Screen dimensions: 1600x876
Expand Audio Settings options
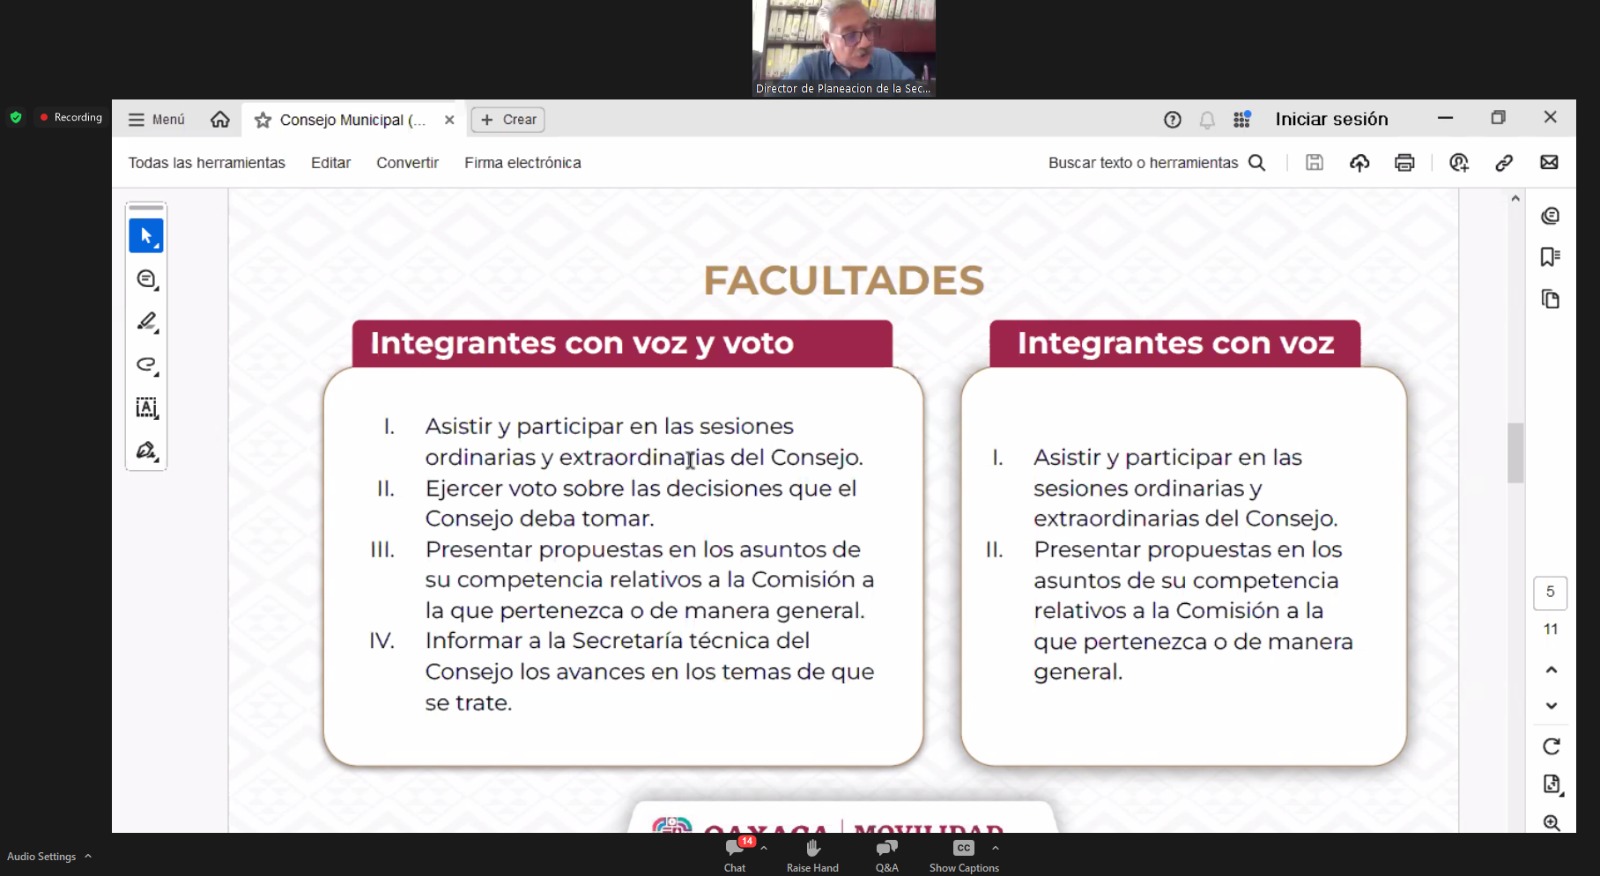coord(88,856)
